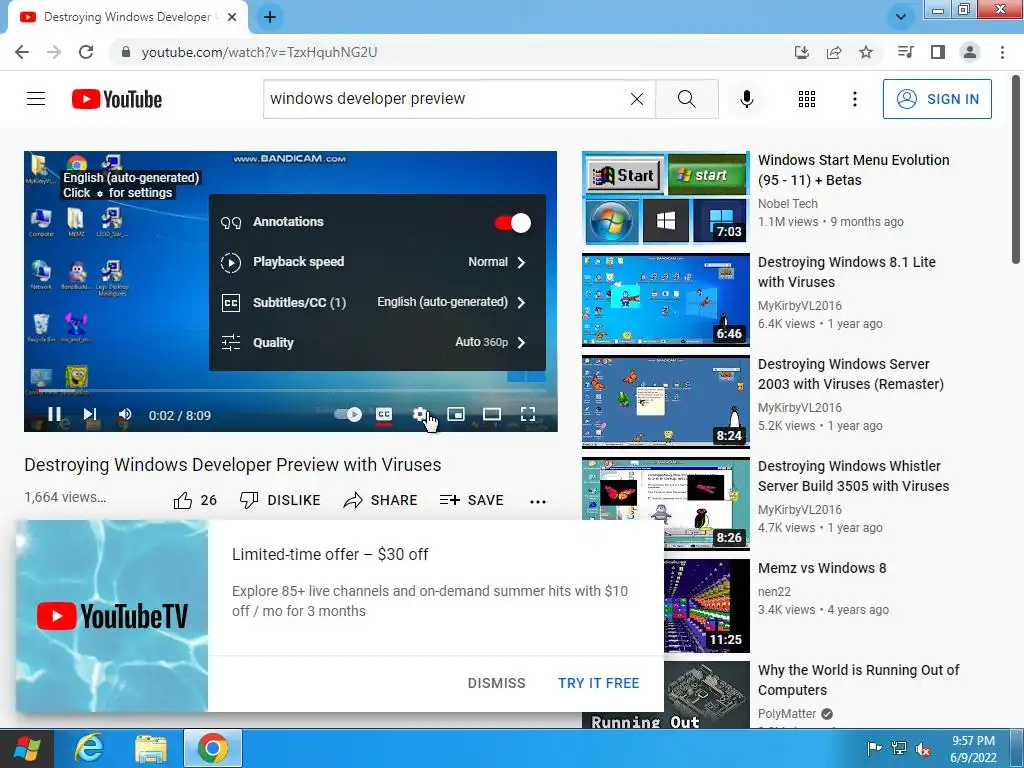The image size is (1024, 768).
Task: Open Why the World is Running Out video
Action: point(858,680)
